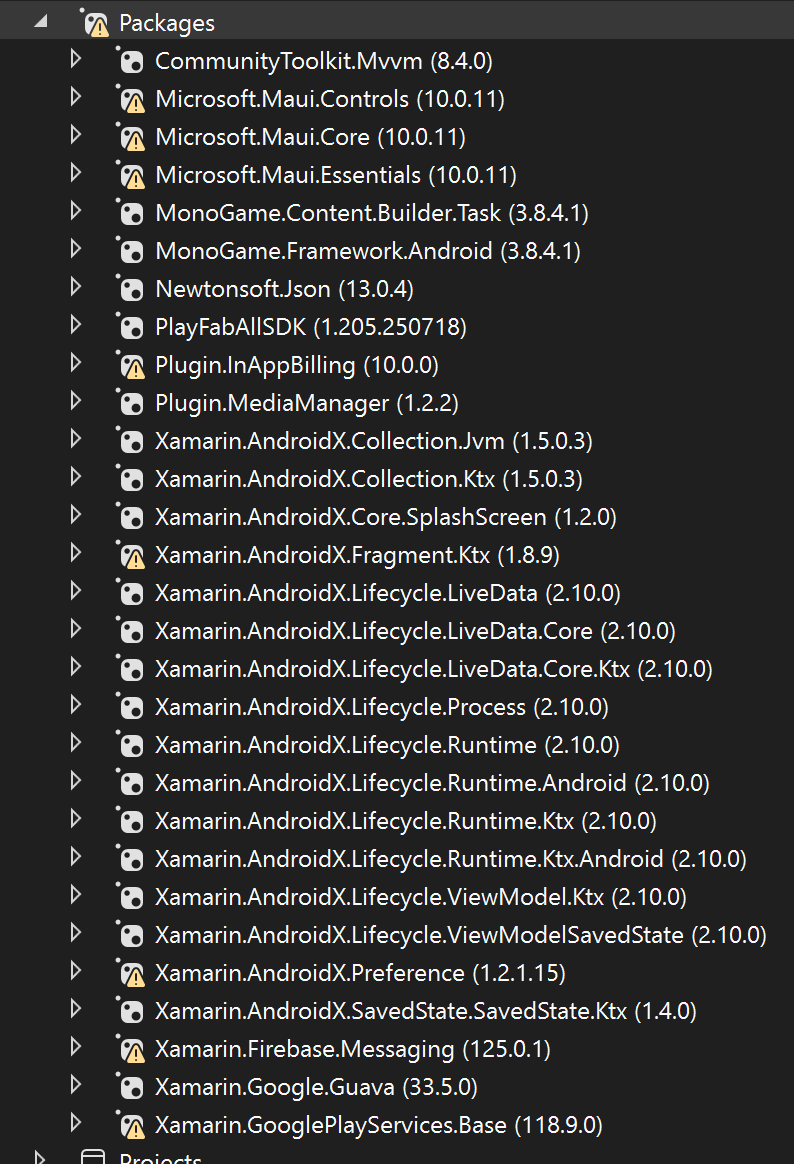Select Xamarin.AndroidX.SavedState.SavedState.Ktx (1.4.0)
Image resolution: width=794 pixels, height=1164 pixels.
[x=425, y=1011]
